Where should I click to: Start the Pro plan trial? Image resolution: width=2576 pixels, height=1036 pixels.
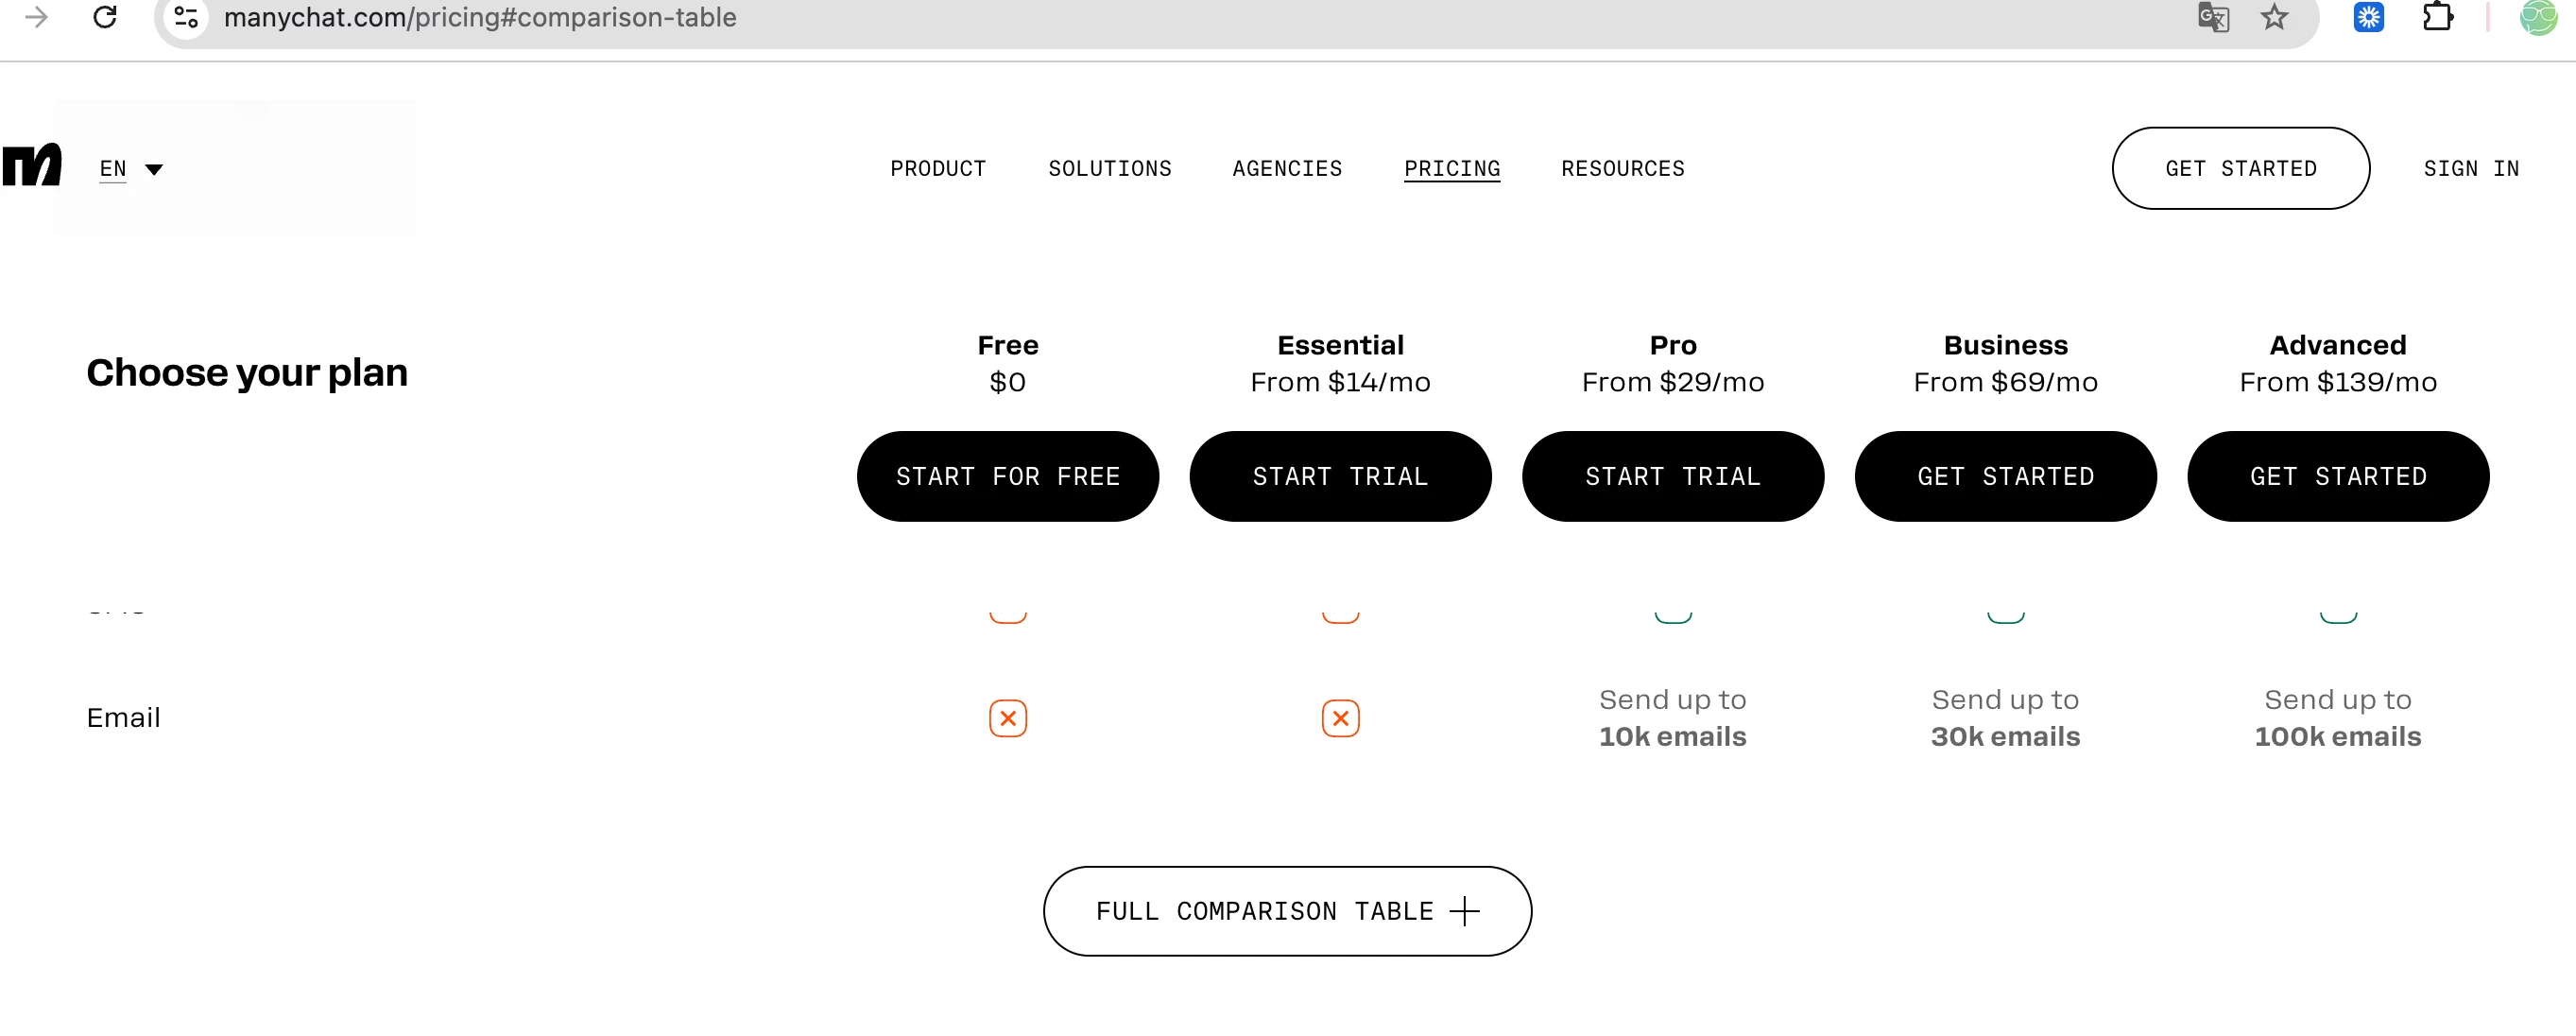coord(1672,476)
